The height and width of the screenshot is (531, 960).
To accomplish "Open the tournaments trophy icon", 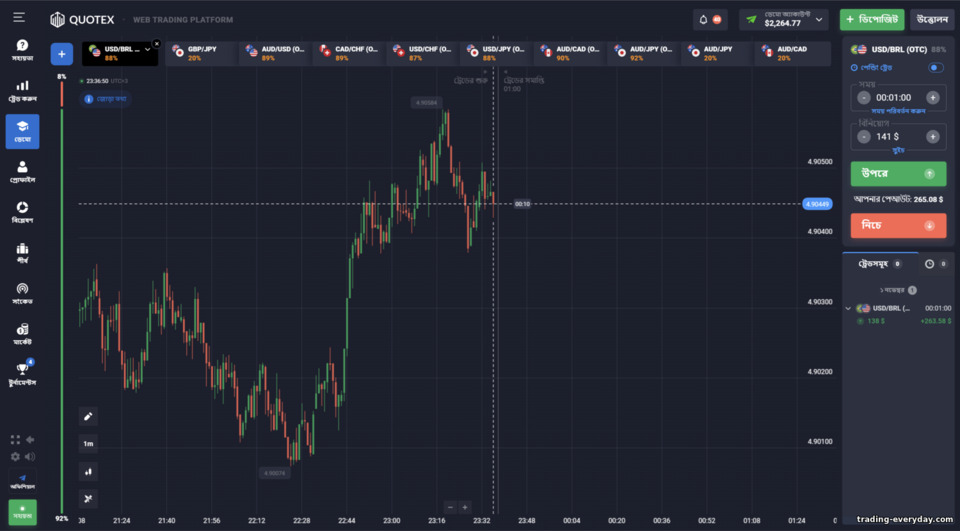I will click(22, 373).
